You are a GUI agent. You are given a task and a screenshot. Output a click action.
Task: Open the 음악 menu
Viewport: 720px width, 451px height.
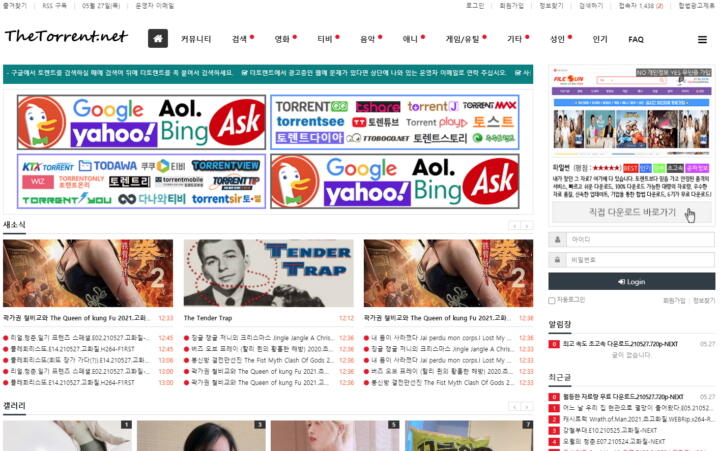click(x=367, y=39)
